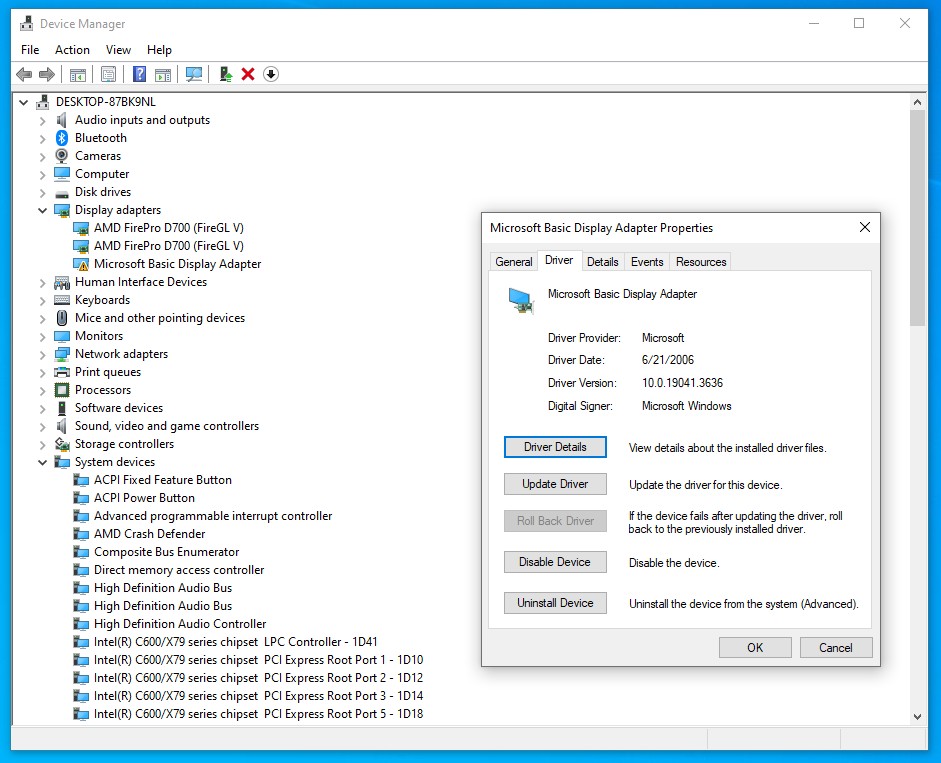The width and height of the screenshot is (941, 763).
Task: Click Cancel in the Properties dialog
Action: [x=836, y=648]
